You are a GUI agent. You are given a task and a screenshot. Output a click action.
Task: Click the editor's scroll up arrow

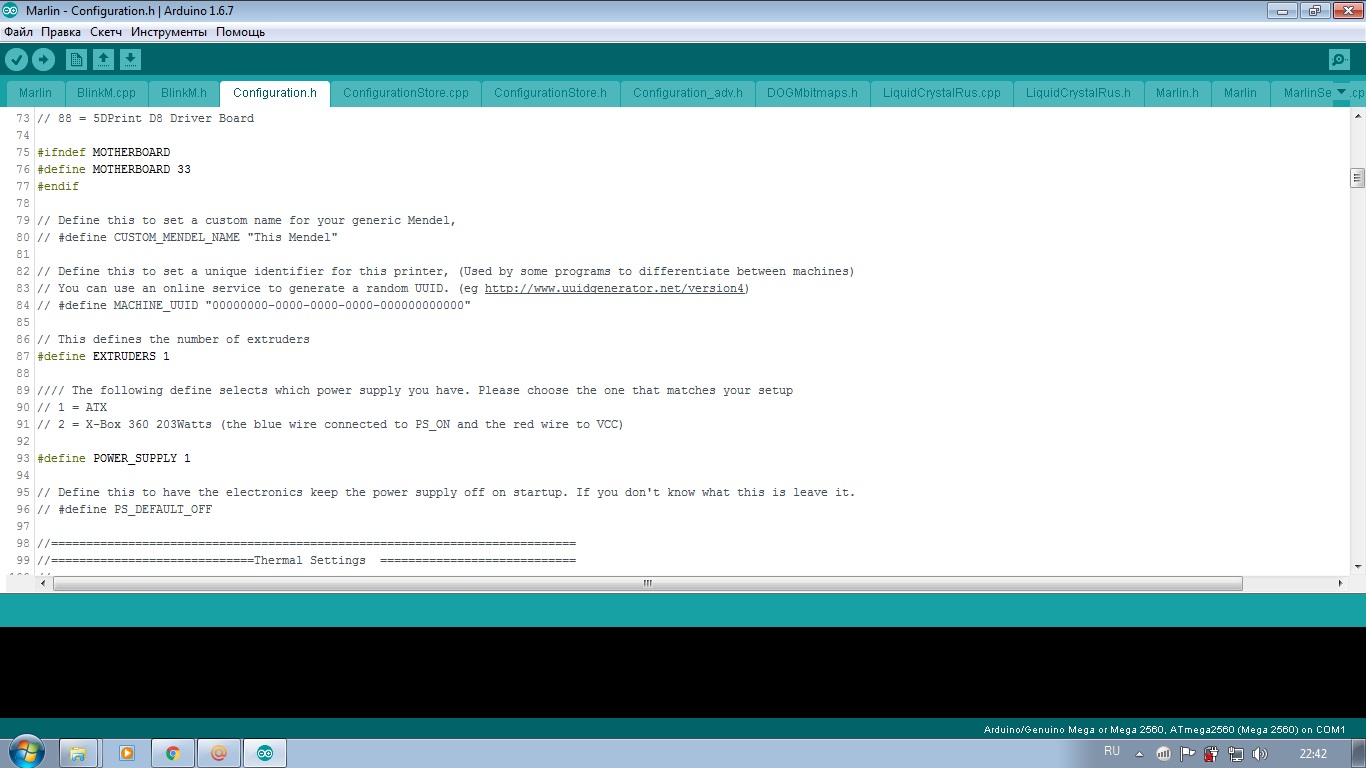click(x=1357, y=116)
